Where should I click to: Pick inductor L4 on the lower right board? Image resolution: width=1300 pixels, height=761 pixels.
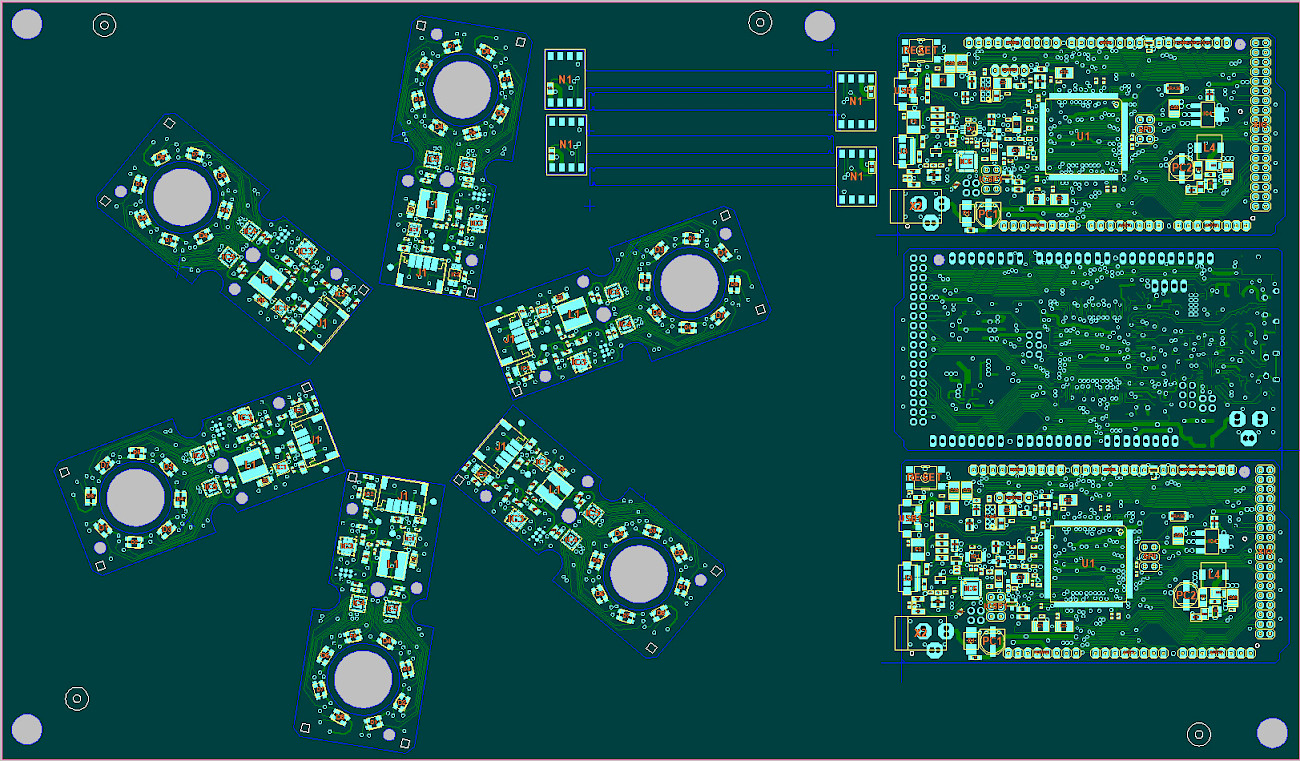1214,574
